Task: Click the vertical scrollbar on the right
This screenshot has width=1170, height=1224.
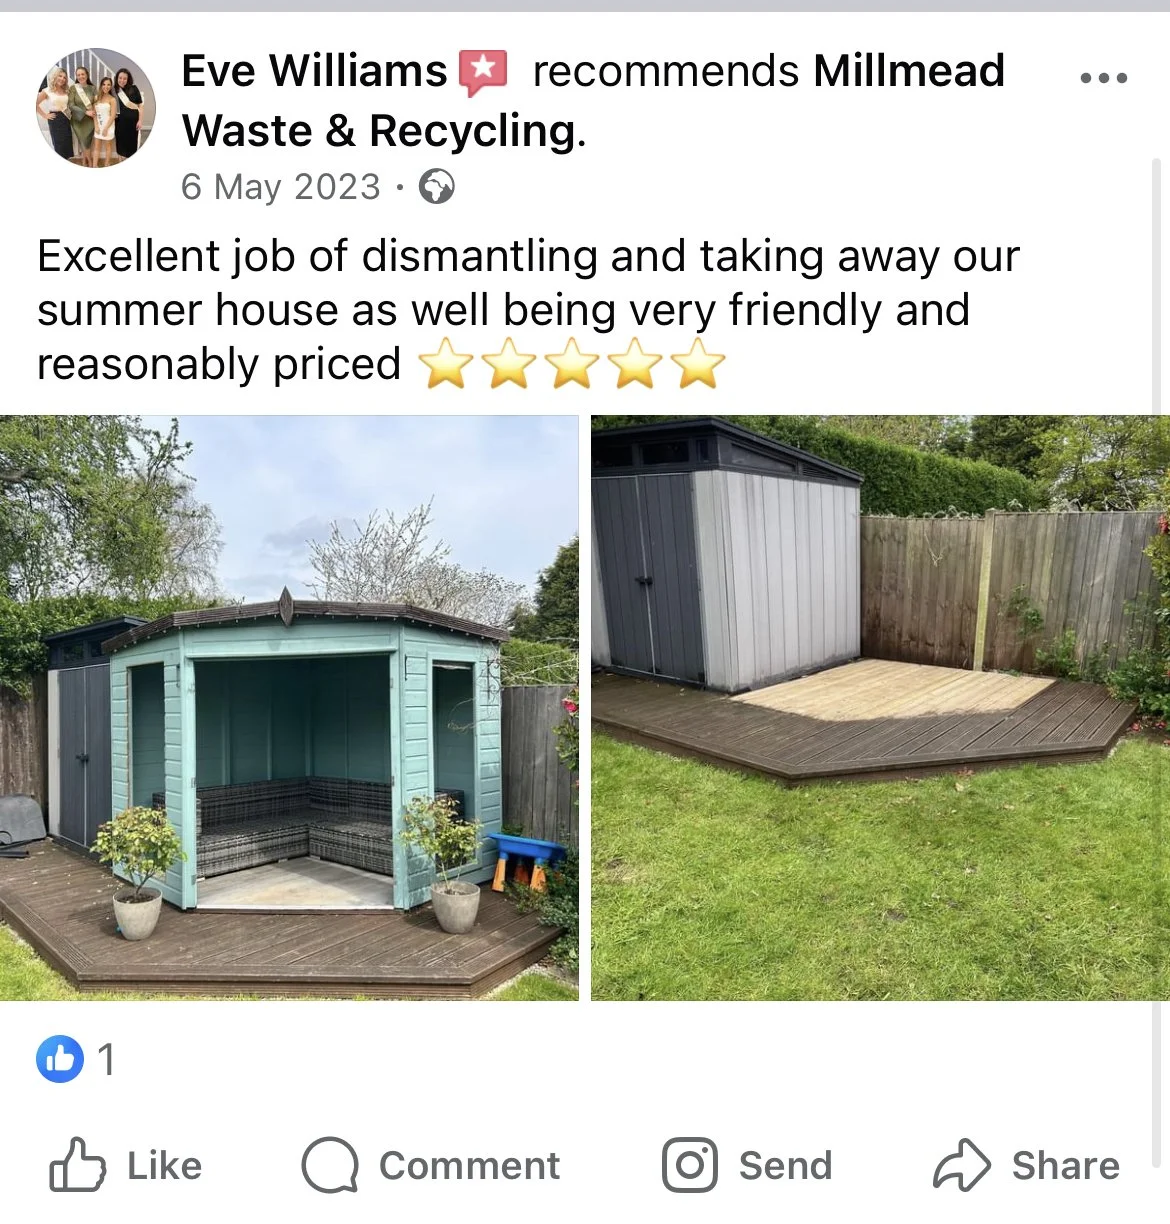Action: pos(1158,660)
